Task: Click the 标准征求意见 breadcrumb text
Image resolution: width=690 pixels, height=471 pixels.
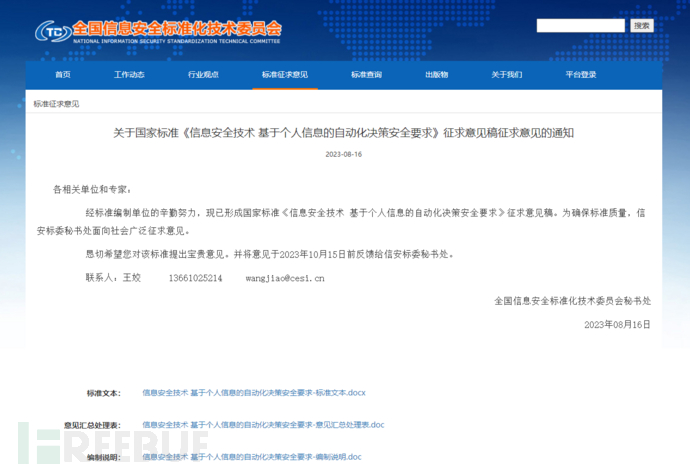Action: pyautogui.click(x=56, y=104)
